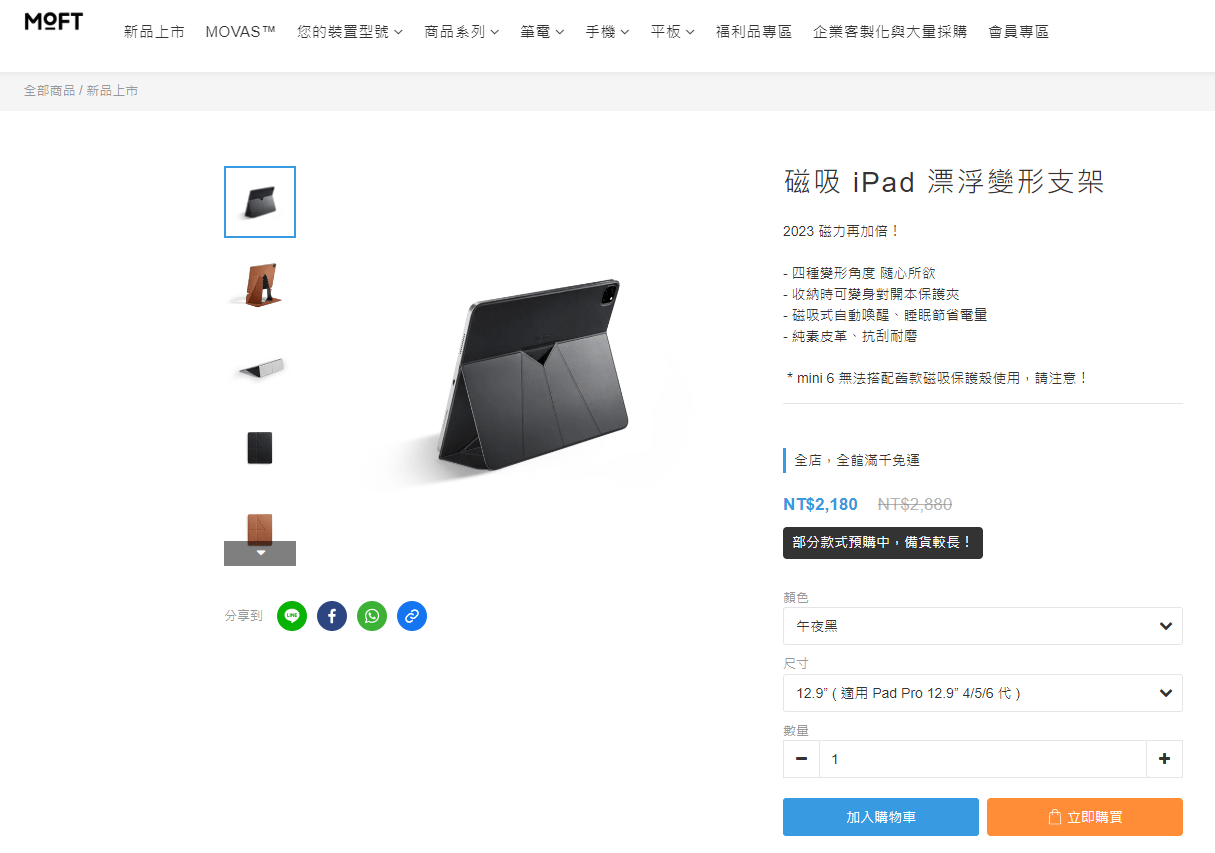
Task: Share product on Facebook
Action: click(x=332, y=616)
